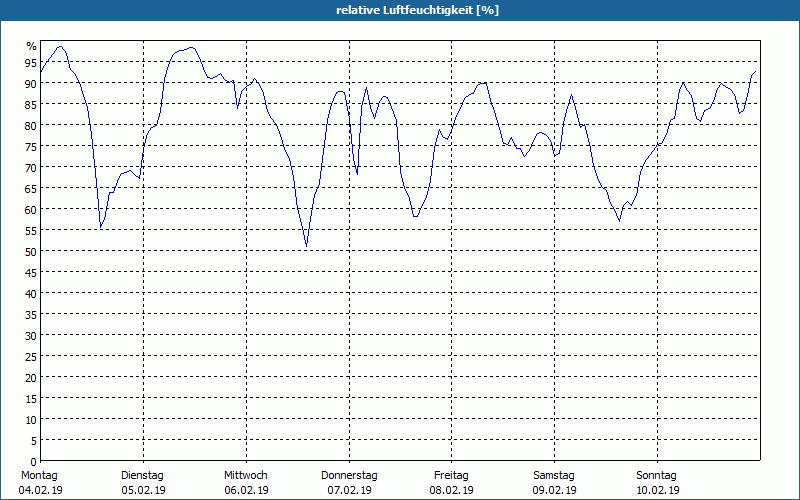Click the y-axis label 45
800x500 pixels.
click(31, 272)
